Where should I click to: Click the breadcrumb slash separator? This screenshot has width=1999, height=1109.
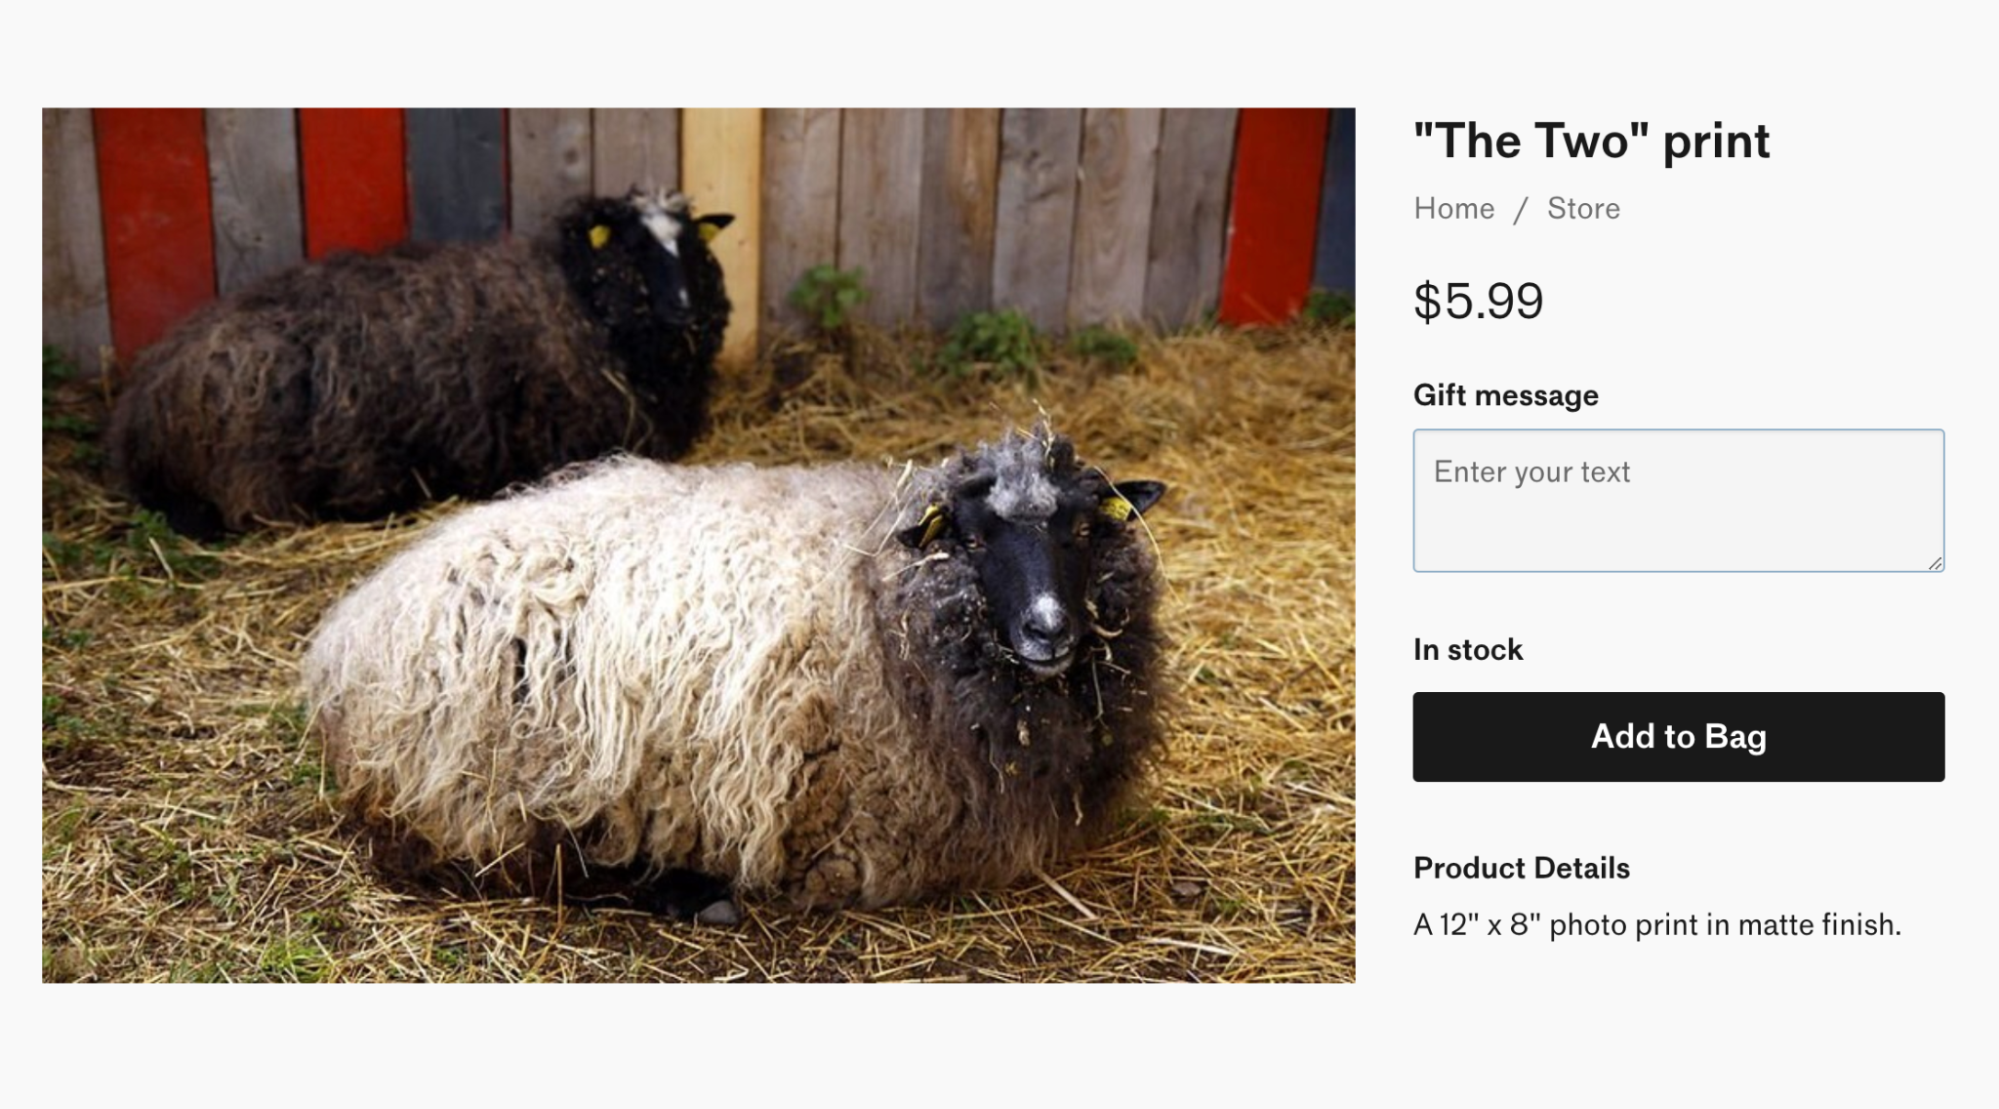[1520, 210]
